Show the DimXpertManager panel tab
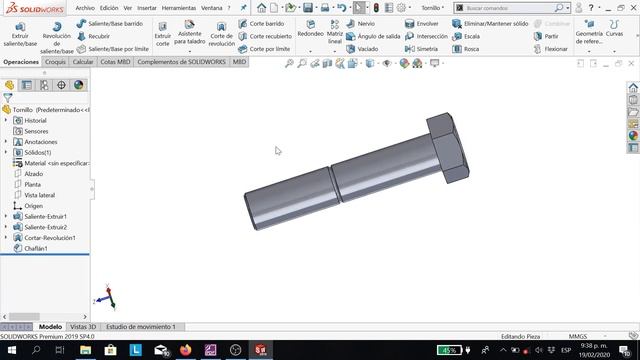The height and width of the screenshot is (360, 640). pos(61,85)
